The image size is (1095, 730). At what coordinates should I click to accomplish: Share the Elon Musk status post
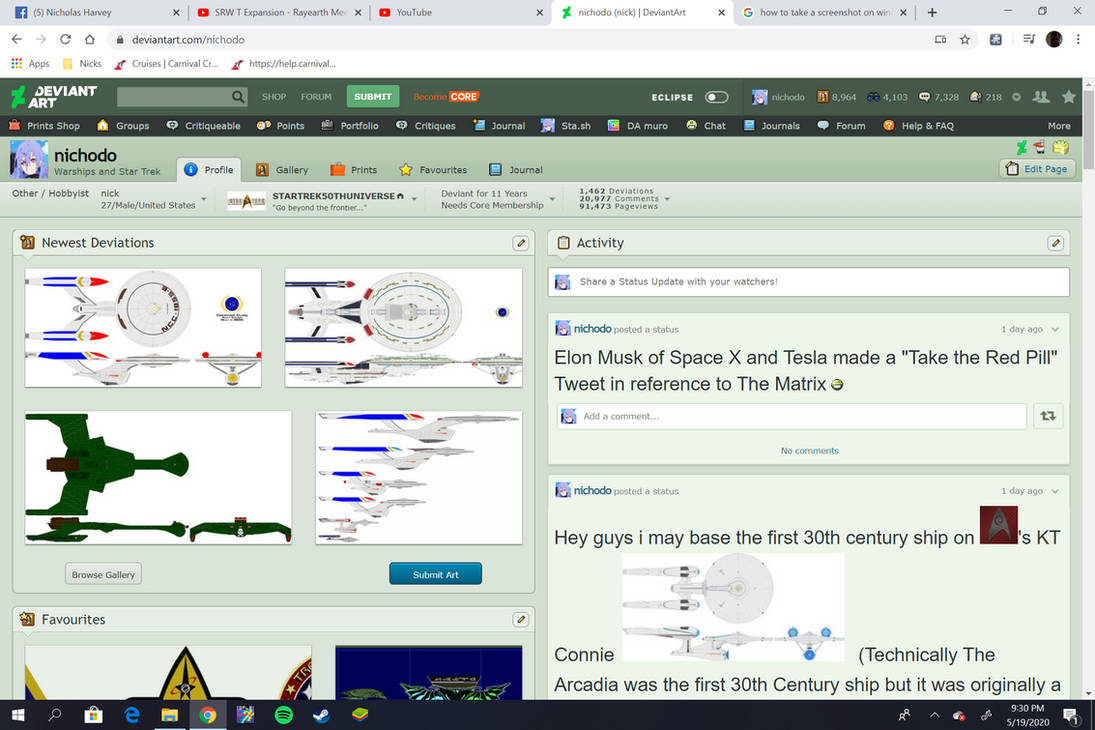(1048, 416)
